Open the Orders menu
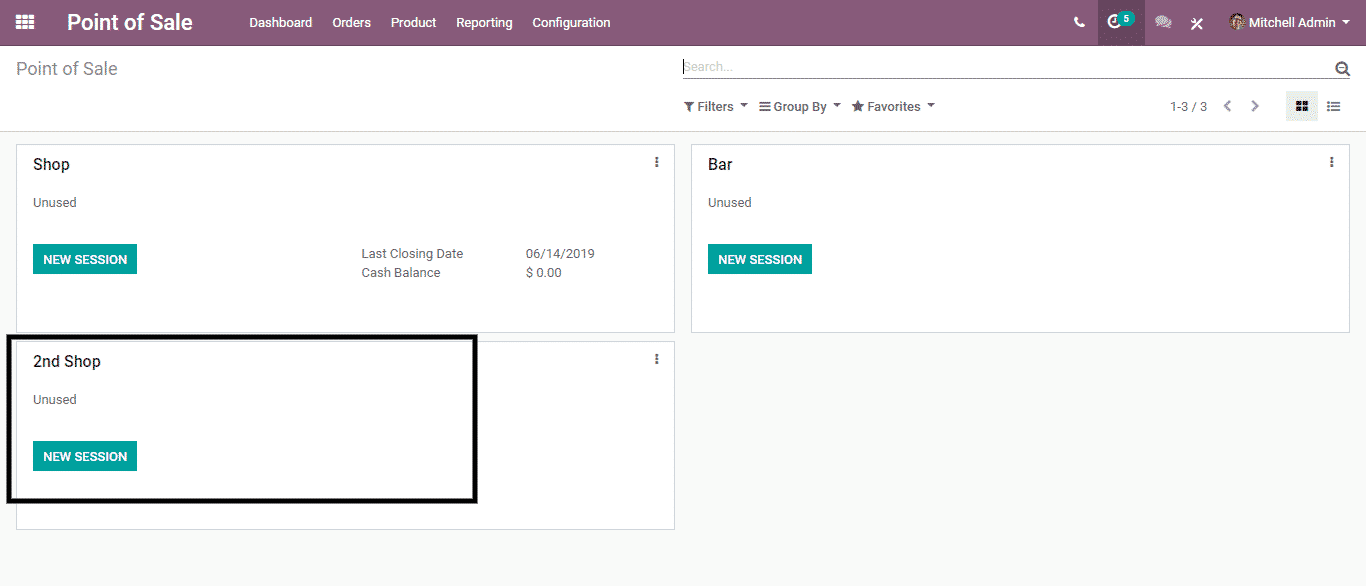Image resolution: width=1366 pixels, height=586 pixels. (351, 22)
